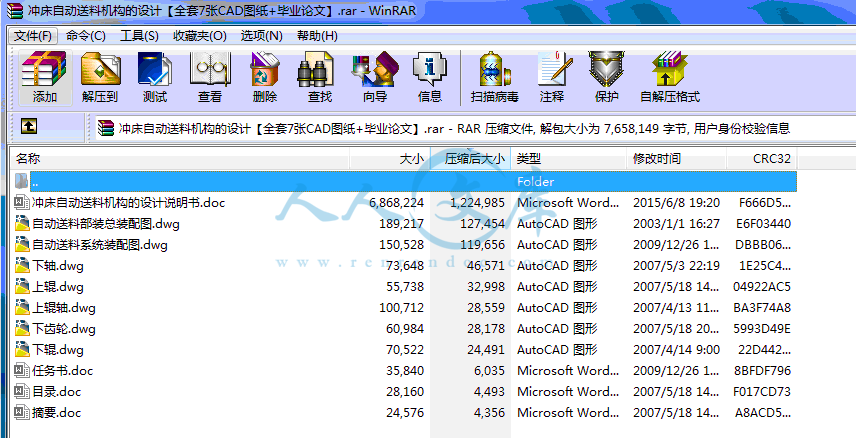Image resolution: width=856 pixels, height=438 pixels.
Task: Click the DWG icon of 自动送料系统装配图.dwg
Action: [22, 245]
